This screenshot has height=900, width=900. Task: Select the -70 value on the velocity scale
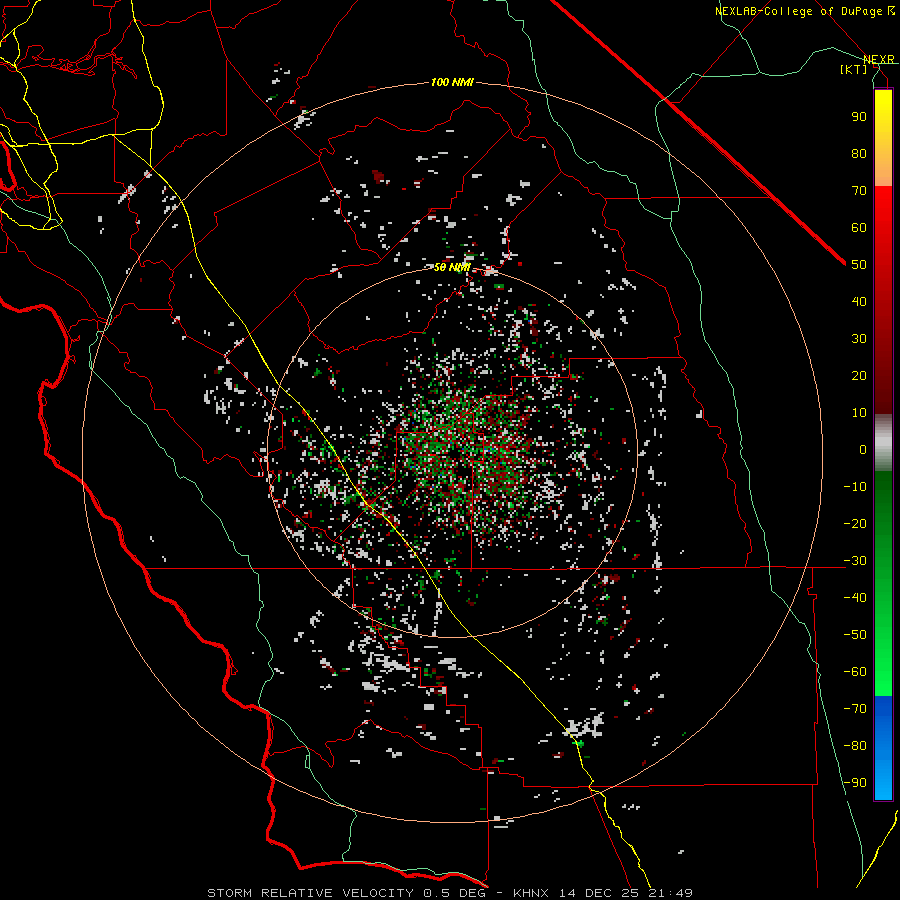coord(855,709)
